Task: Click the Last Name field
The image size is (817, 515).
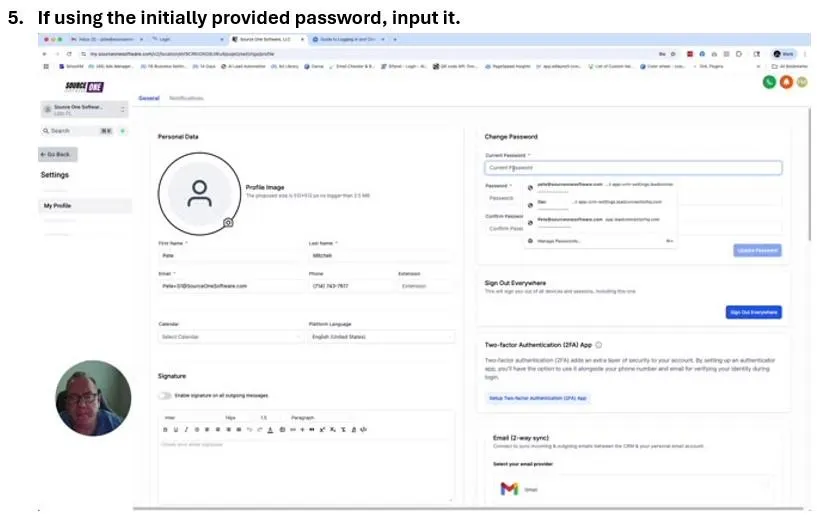Action: [381, 255]
